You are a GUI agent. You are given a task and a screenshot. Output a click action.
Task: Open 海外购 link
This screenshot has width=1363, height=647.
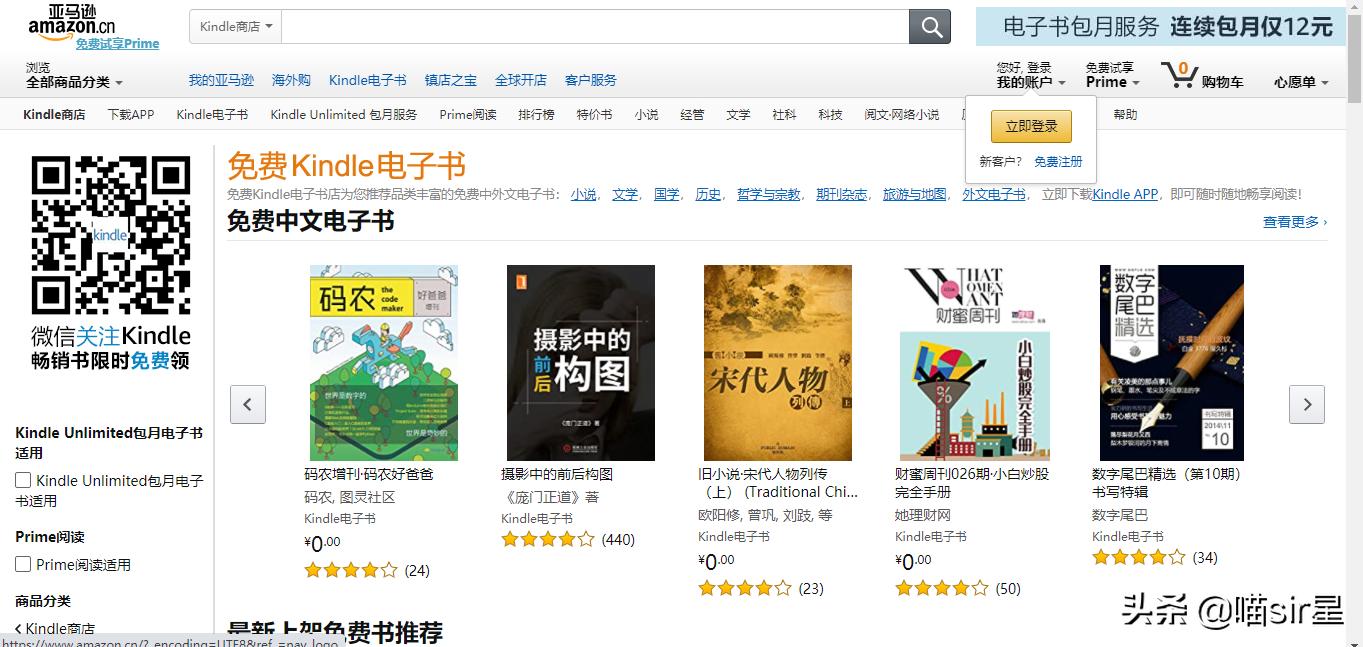pyautogui.click(x=291, y=80)
